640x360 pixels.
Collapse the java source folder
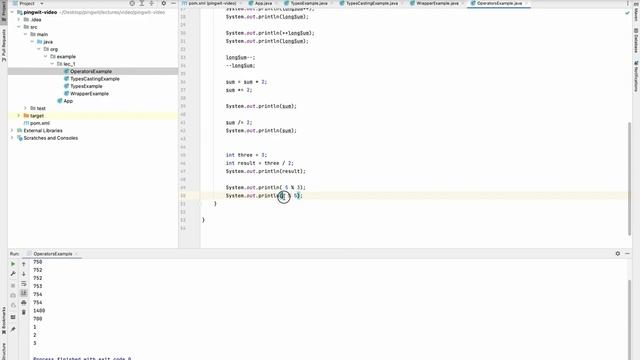coord(32,42)
